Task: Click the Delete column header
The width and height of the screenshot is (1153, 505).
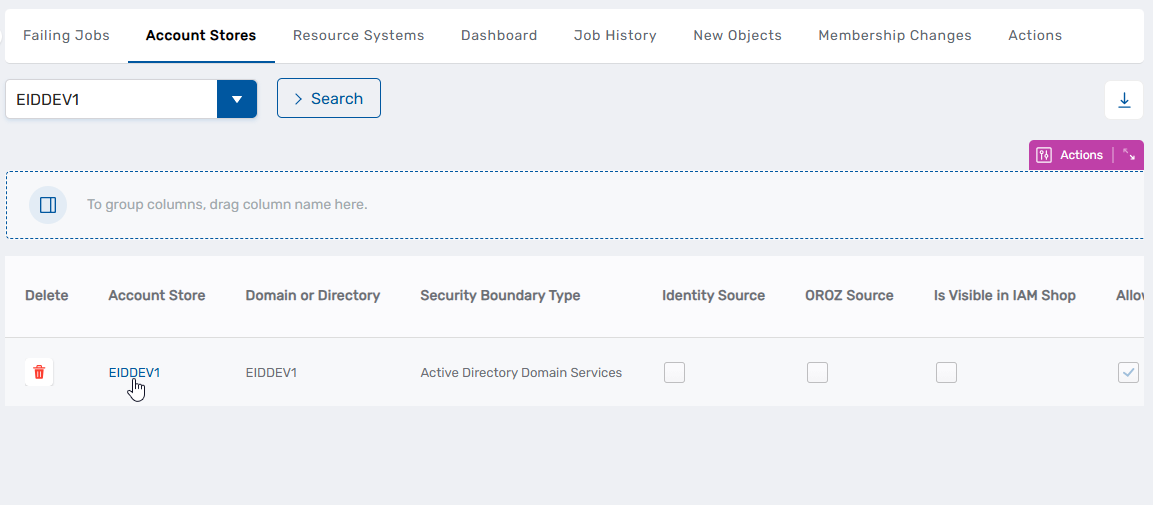Action: click(x=46, y=296)
